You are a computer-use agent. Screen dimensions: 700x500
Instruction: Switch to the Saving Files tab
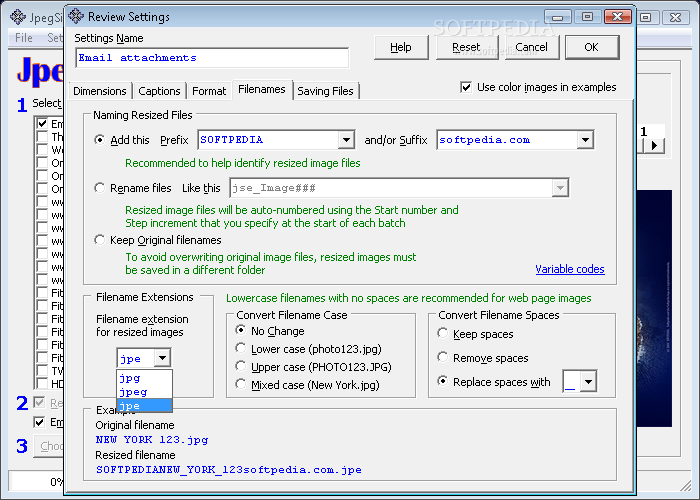click(x=325, y=91)
